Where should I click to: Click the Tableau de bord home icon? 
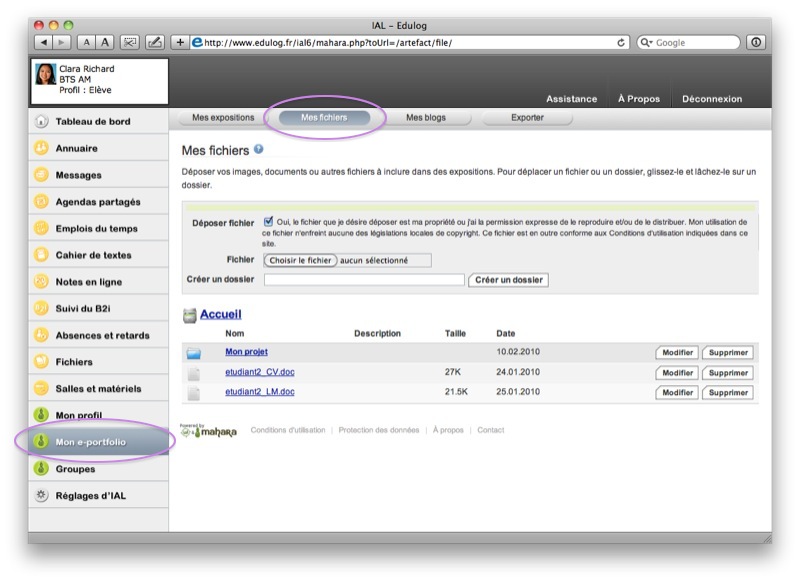(41, 122)
